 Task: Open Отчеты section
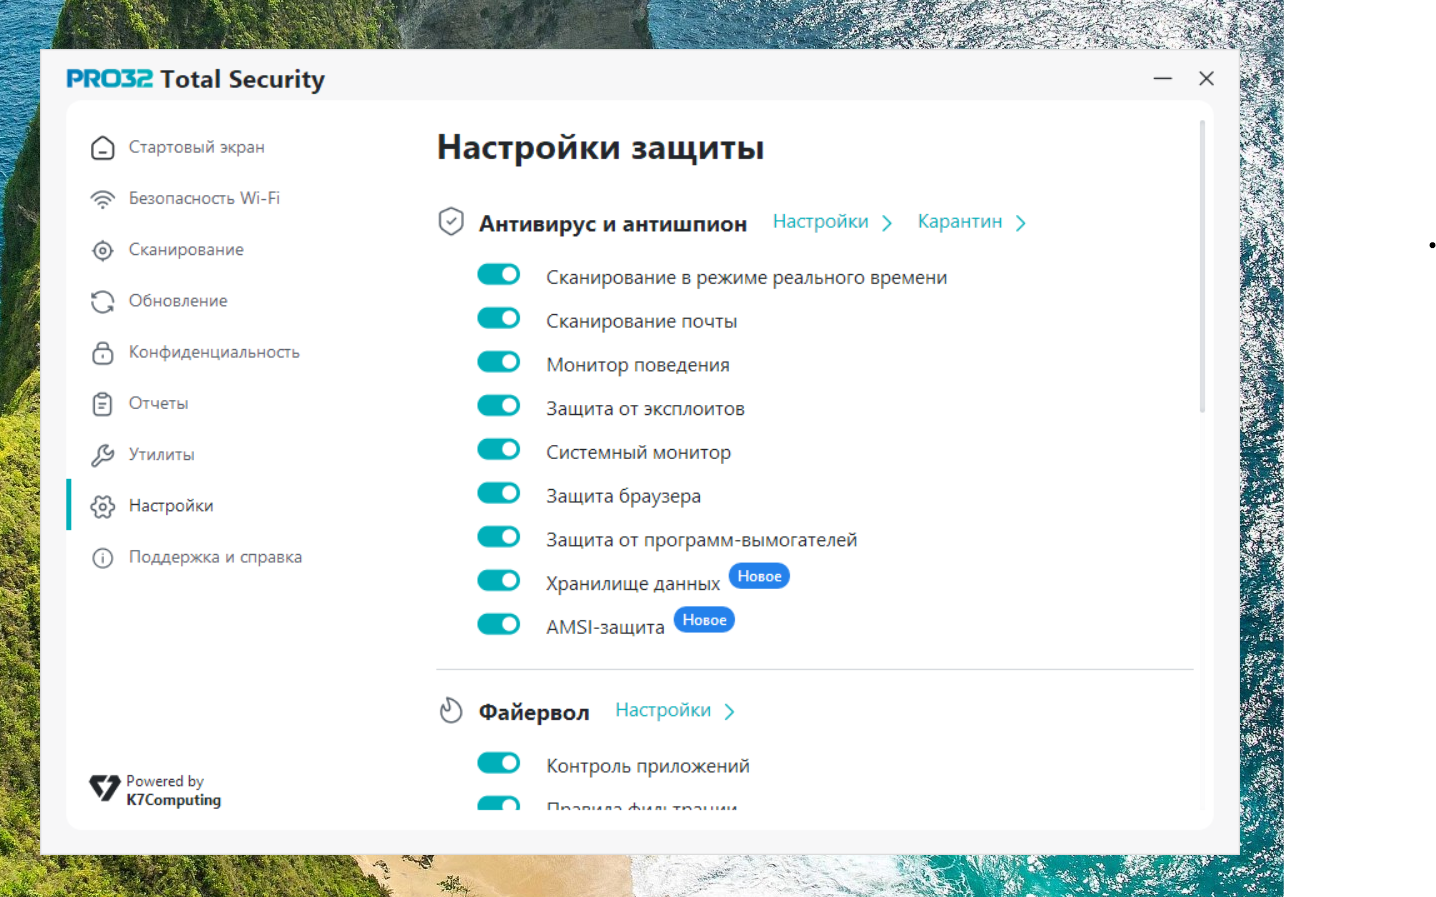[x=158, y=403]
